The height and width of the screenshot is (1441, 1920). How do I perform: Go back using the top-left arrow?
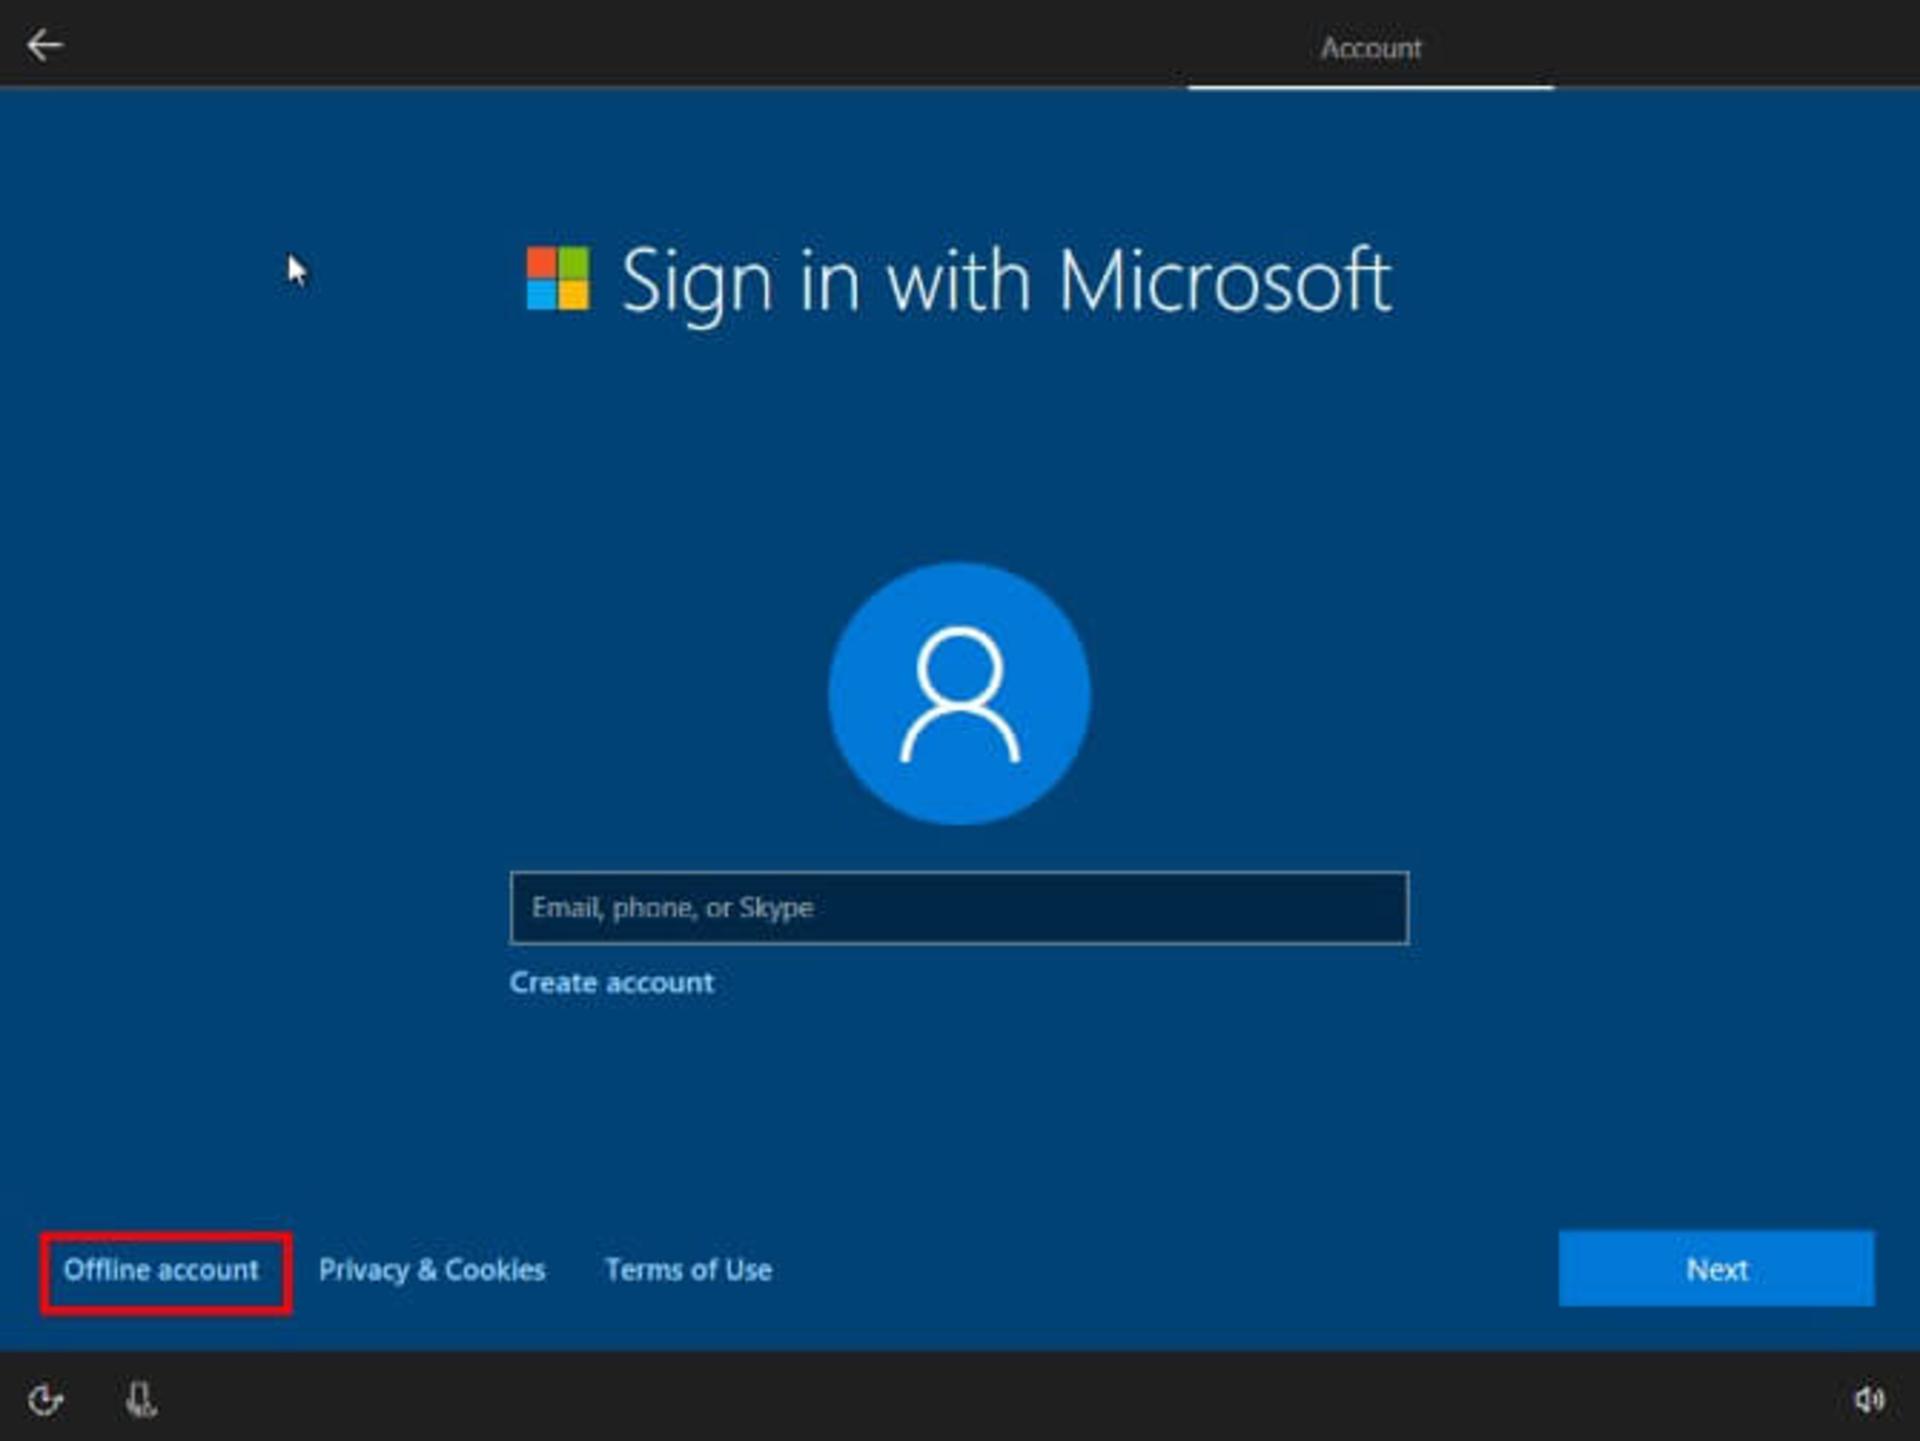point(44,45)
